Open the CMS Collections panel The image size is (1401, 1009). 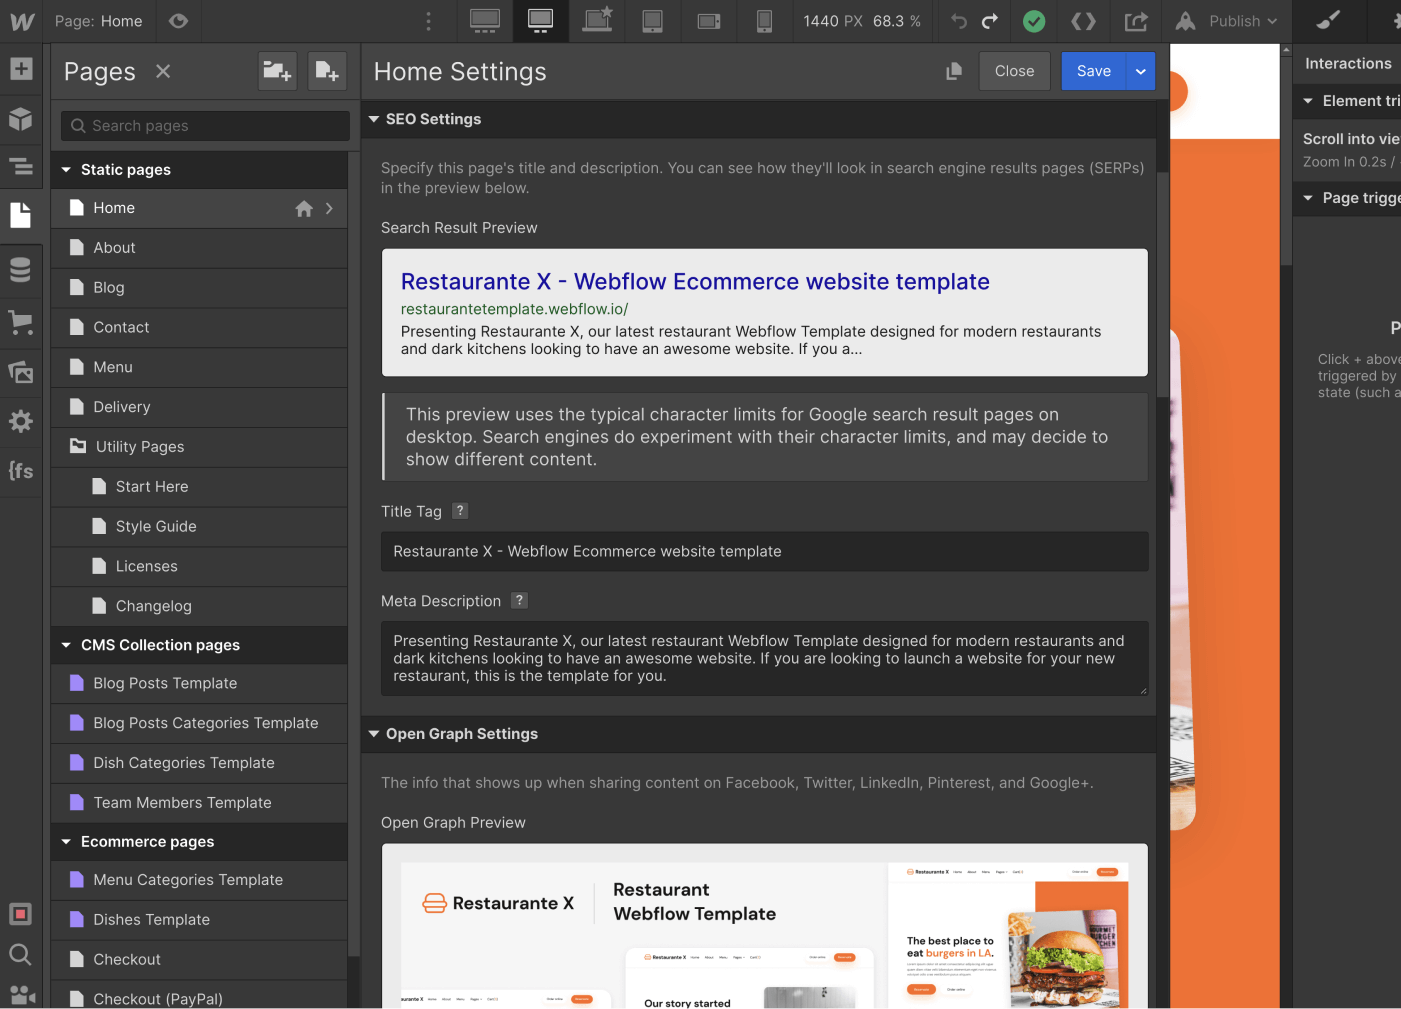(21, 269)
